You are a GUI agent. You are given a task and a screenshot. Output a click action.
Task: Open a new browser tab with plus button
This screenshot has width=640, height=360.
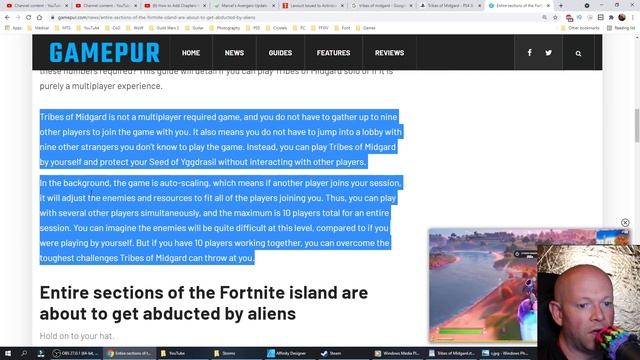[561, 6]
